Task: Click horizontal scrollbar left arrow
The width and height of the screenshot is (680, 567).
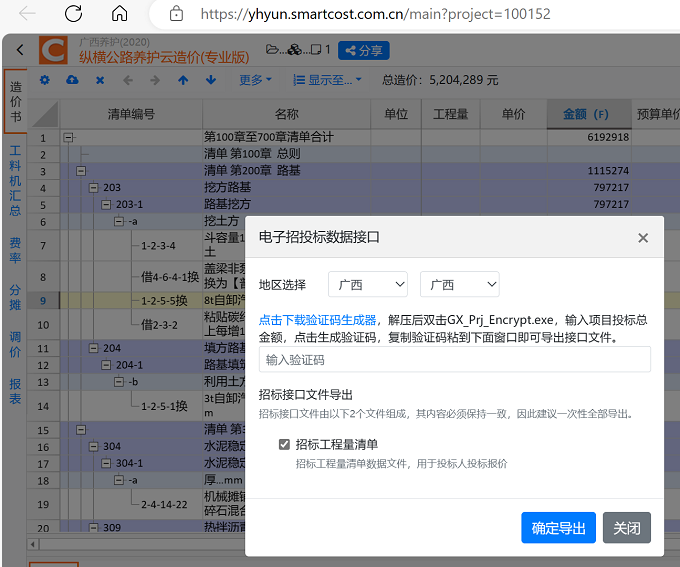Action: [33, 544]
